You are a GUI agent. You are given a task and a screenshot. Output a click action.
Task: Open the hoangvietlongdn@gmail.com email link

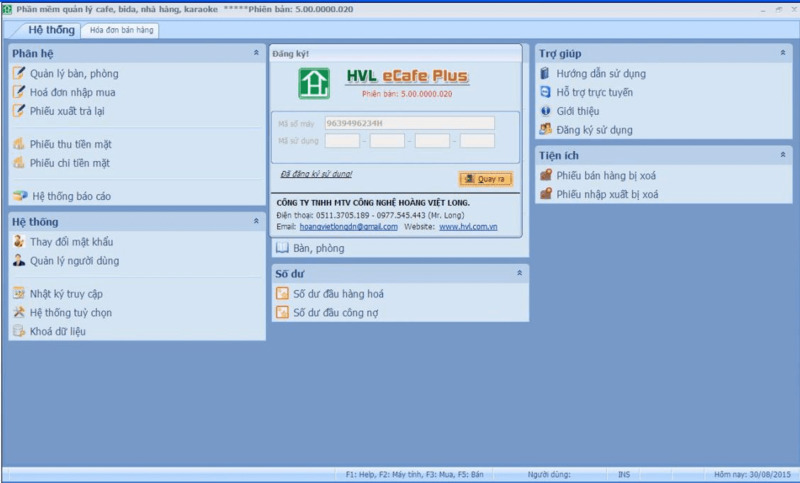(x=348, y=227)
